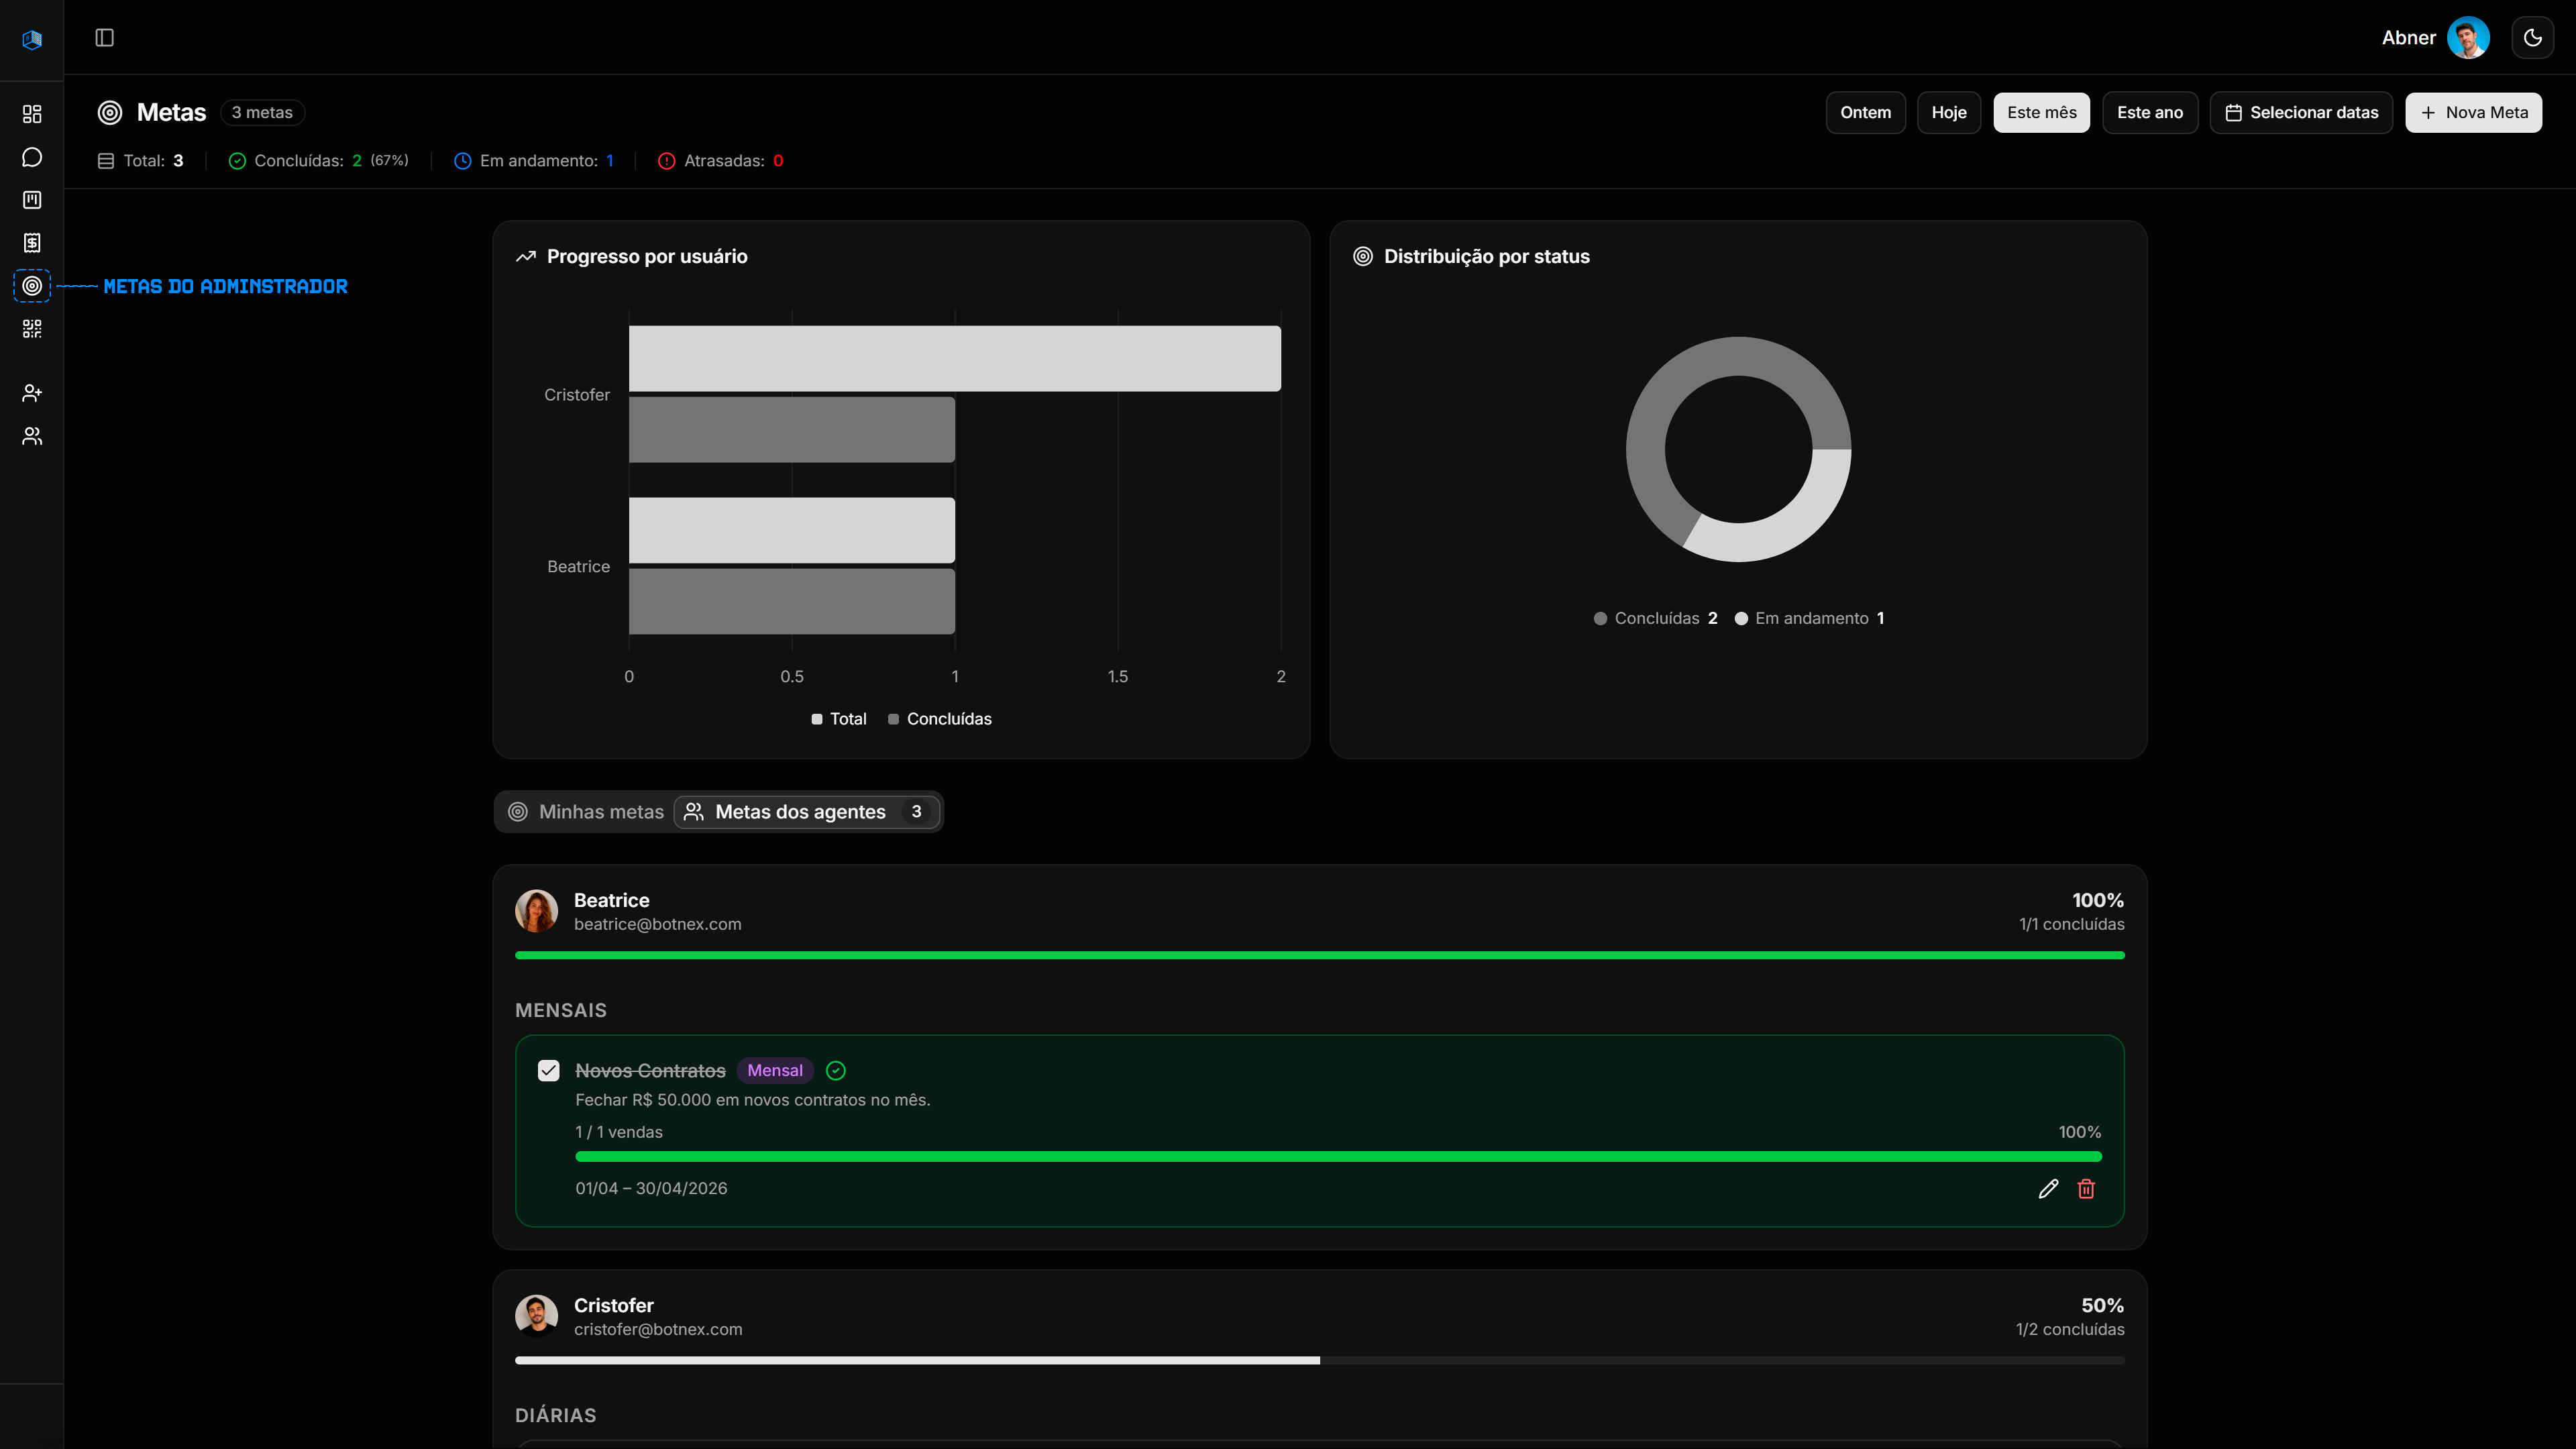This screenshot has width=2576, height=1449.
Task: Select Metas dos agentes tab
Action: click(806, 812)
